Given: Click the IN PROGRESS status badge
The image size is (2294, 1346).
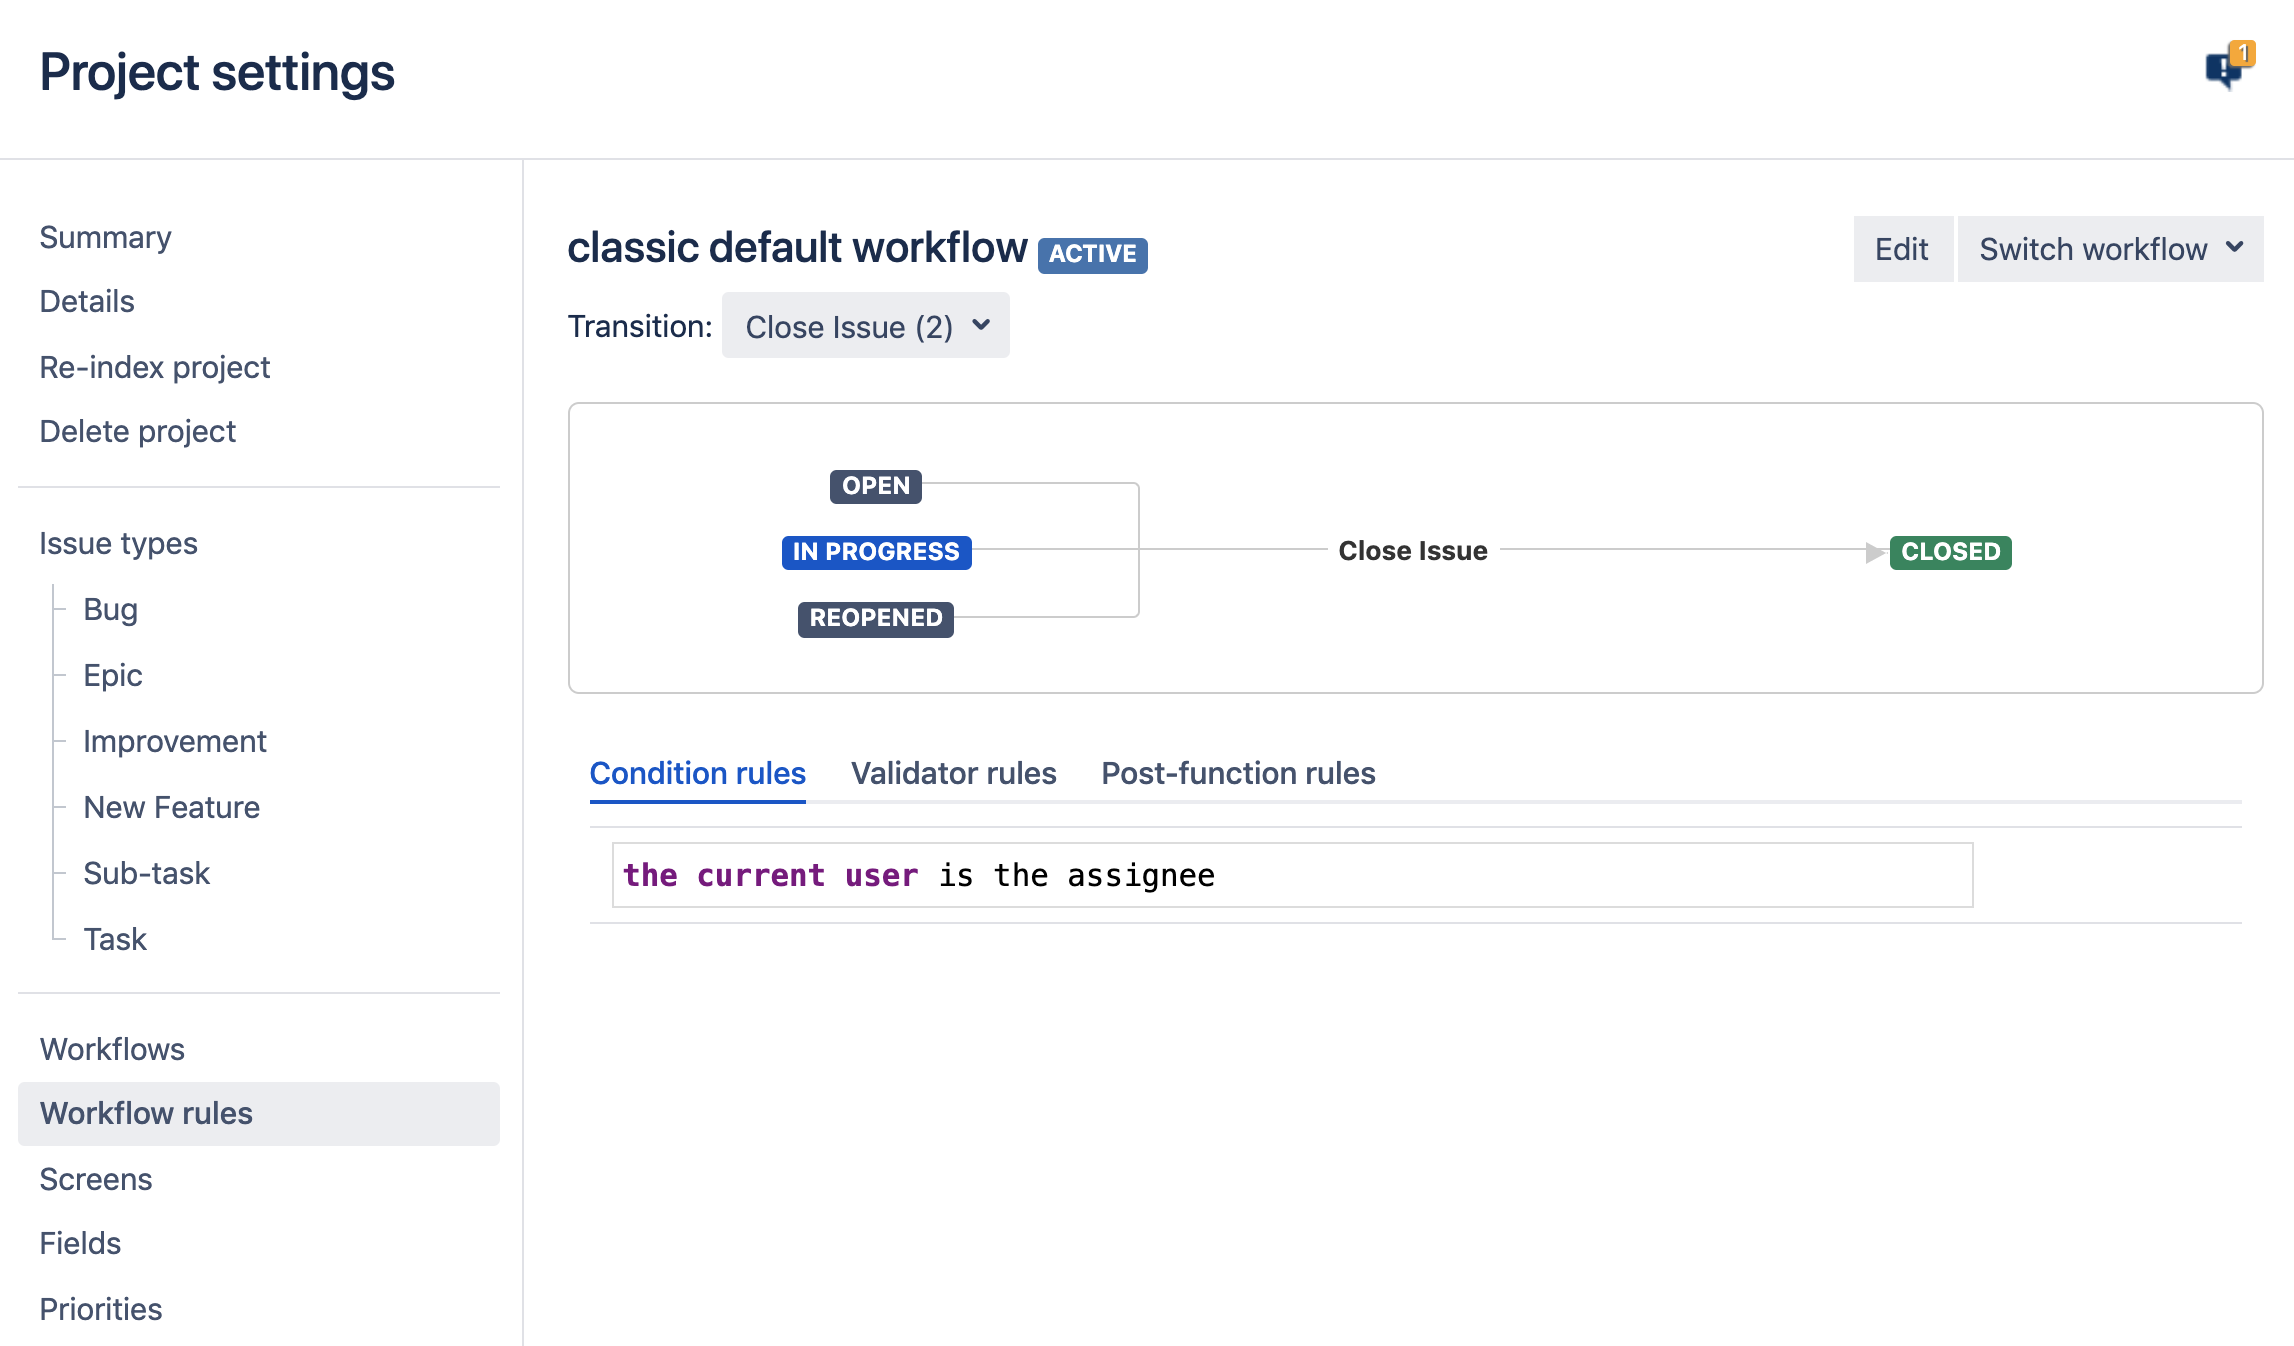Looking at the screenshot, I should pos(876,552).
